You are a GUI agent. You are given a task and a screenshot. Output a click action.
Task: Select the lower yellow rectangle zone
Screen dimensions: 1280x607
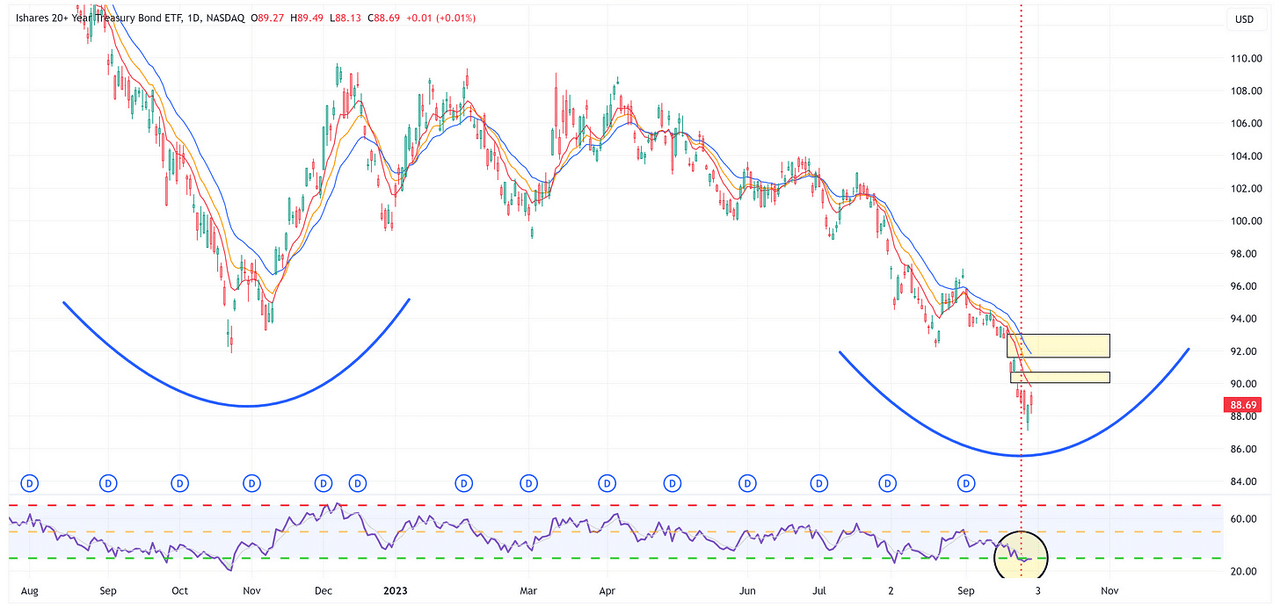click(1060, 377)
